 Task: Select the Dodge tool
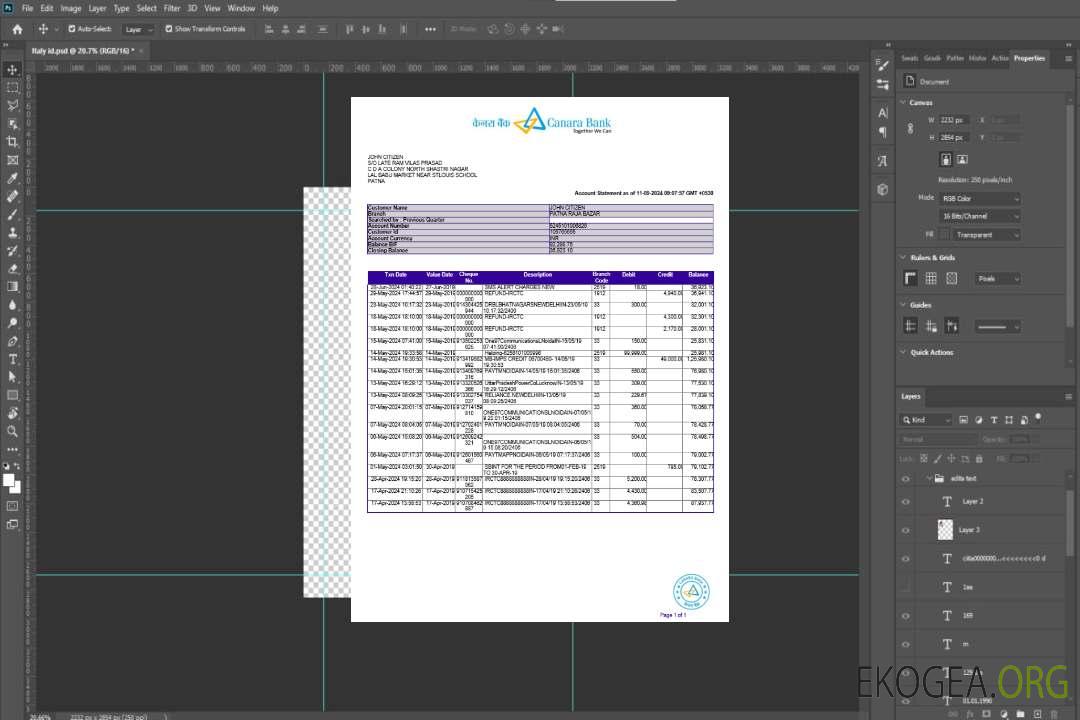(12, 322)
